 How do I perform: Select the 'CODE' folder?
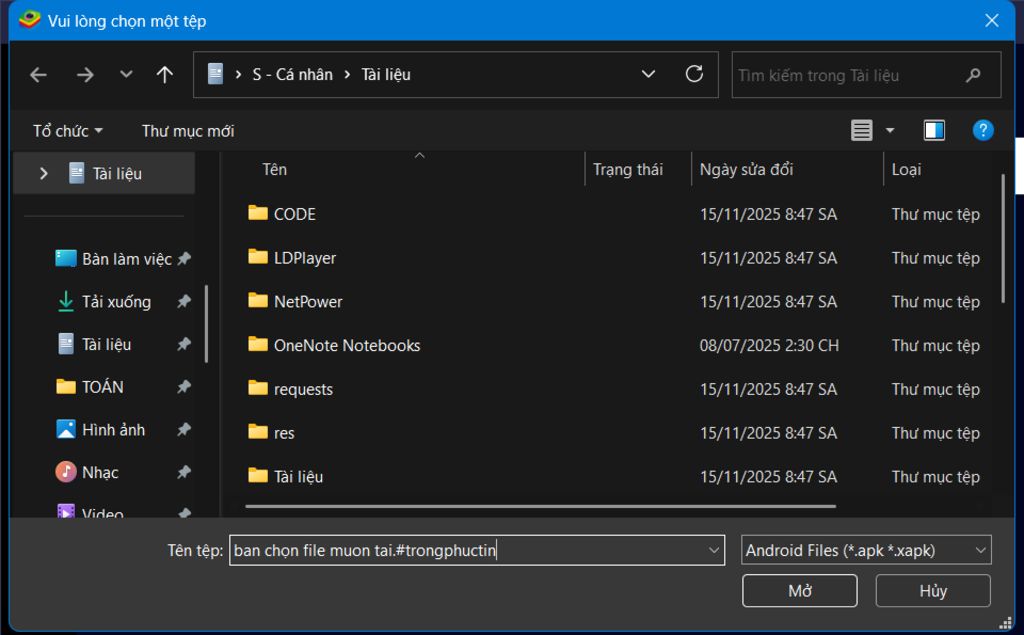pyautogui.click(x=295, y=214)
